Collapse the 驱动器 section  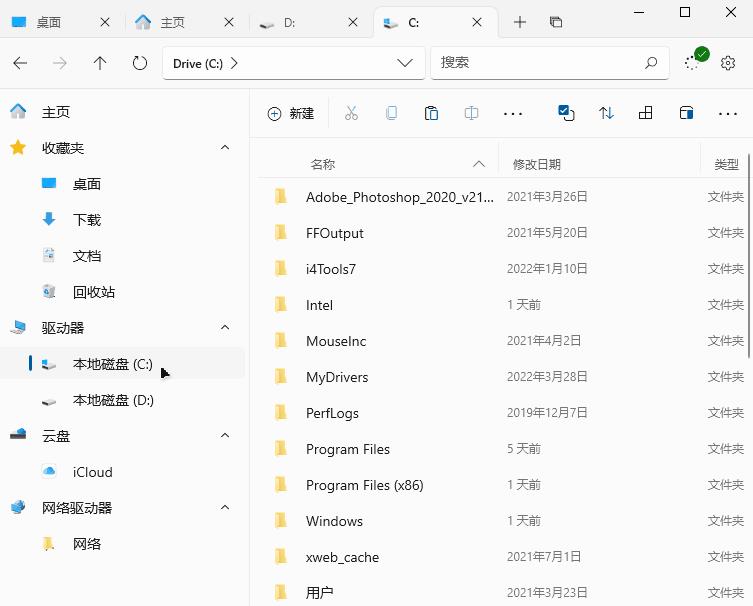coord(225,328)
